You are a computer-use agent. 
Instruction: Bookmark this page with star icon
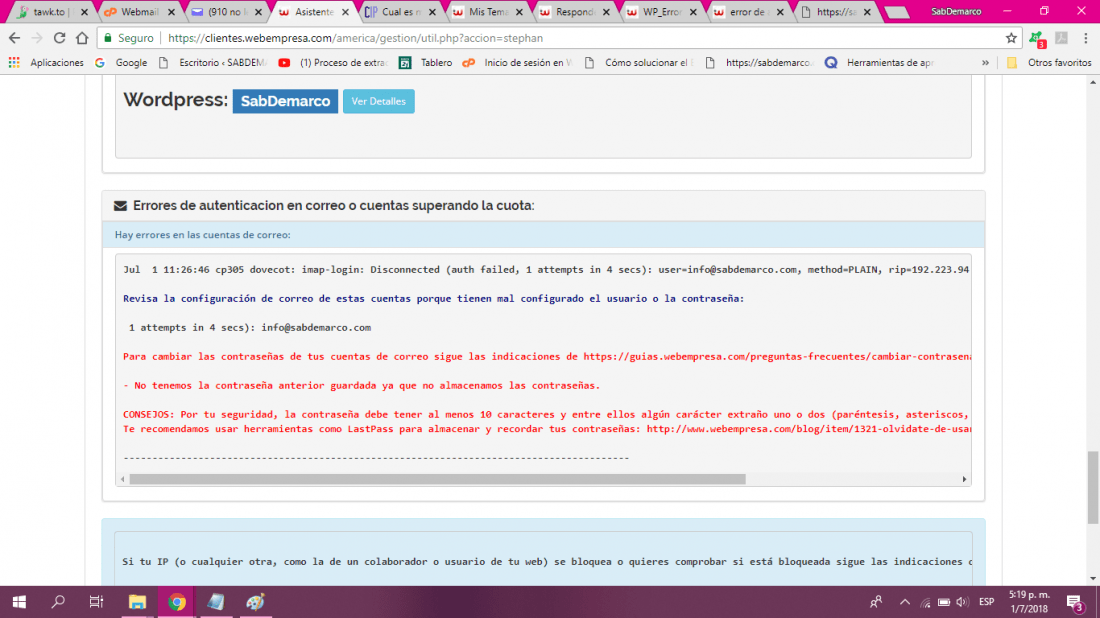pos(1011,38)
